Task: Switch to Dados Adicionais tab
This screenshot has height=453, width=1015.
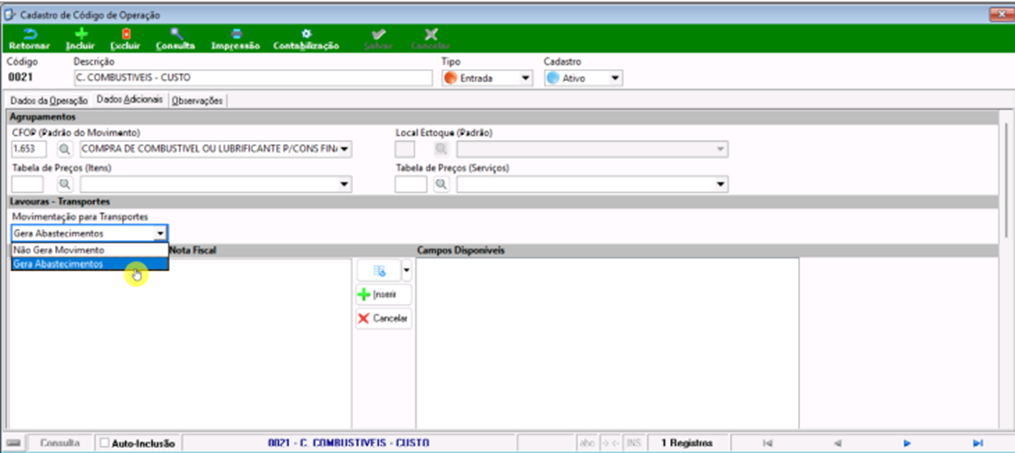Action: click(129, 100)
